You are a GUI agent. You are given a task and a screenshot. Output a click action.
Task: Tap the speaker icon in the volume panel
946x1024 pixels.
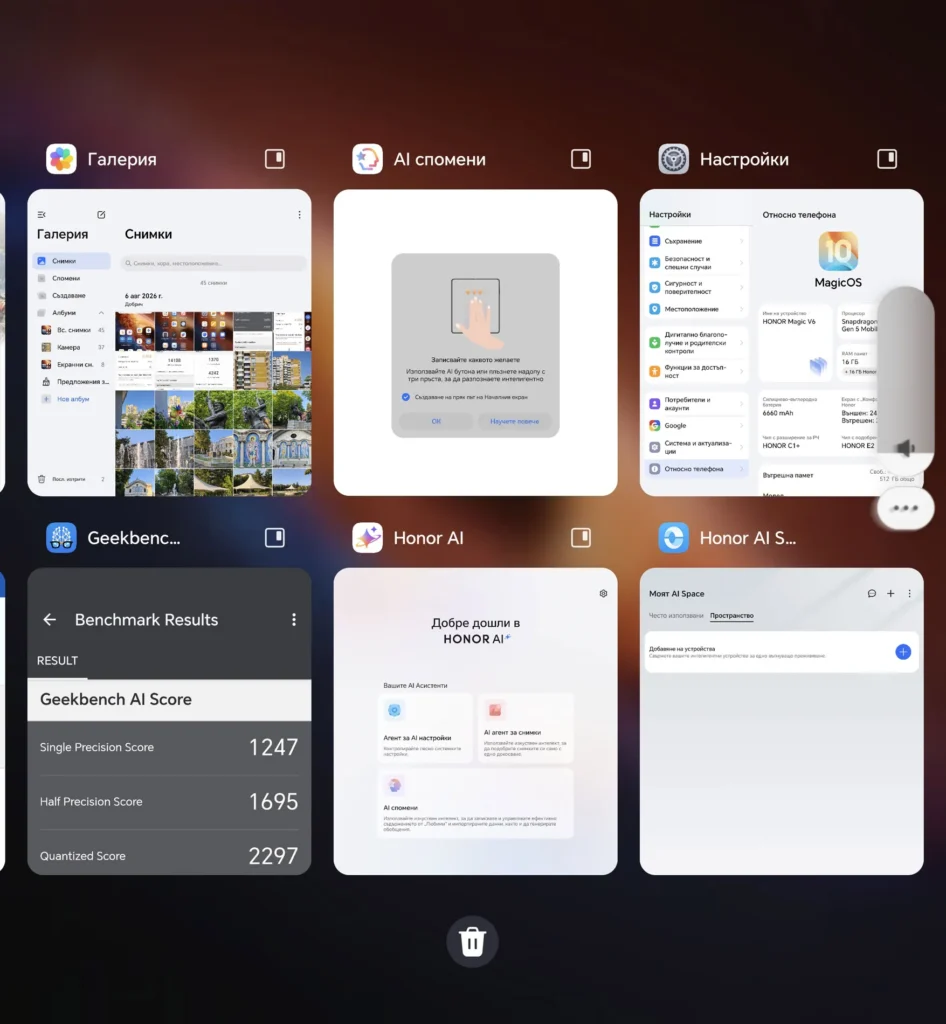[906, 448]
